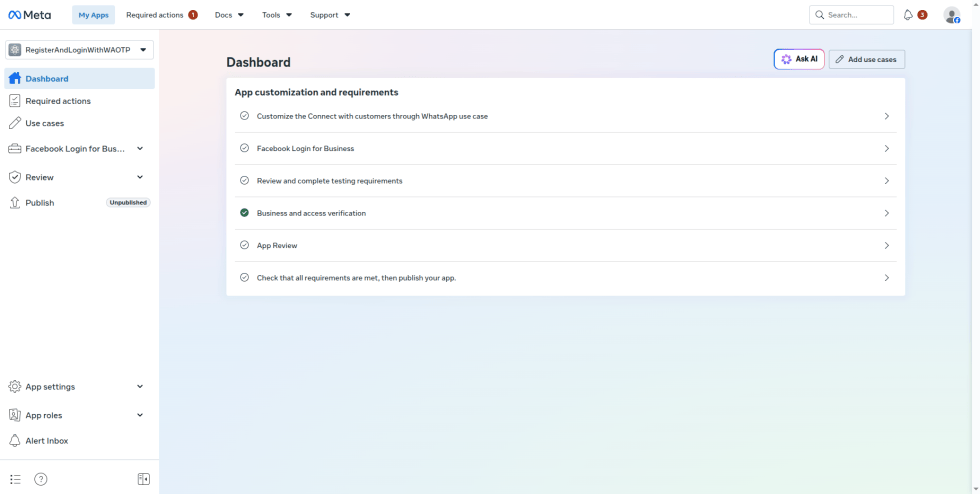This screenshot has height=494, width=980.
Task: Open the publish your app row arrow
Action: (886, 278)
